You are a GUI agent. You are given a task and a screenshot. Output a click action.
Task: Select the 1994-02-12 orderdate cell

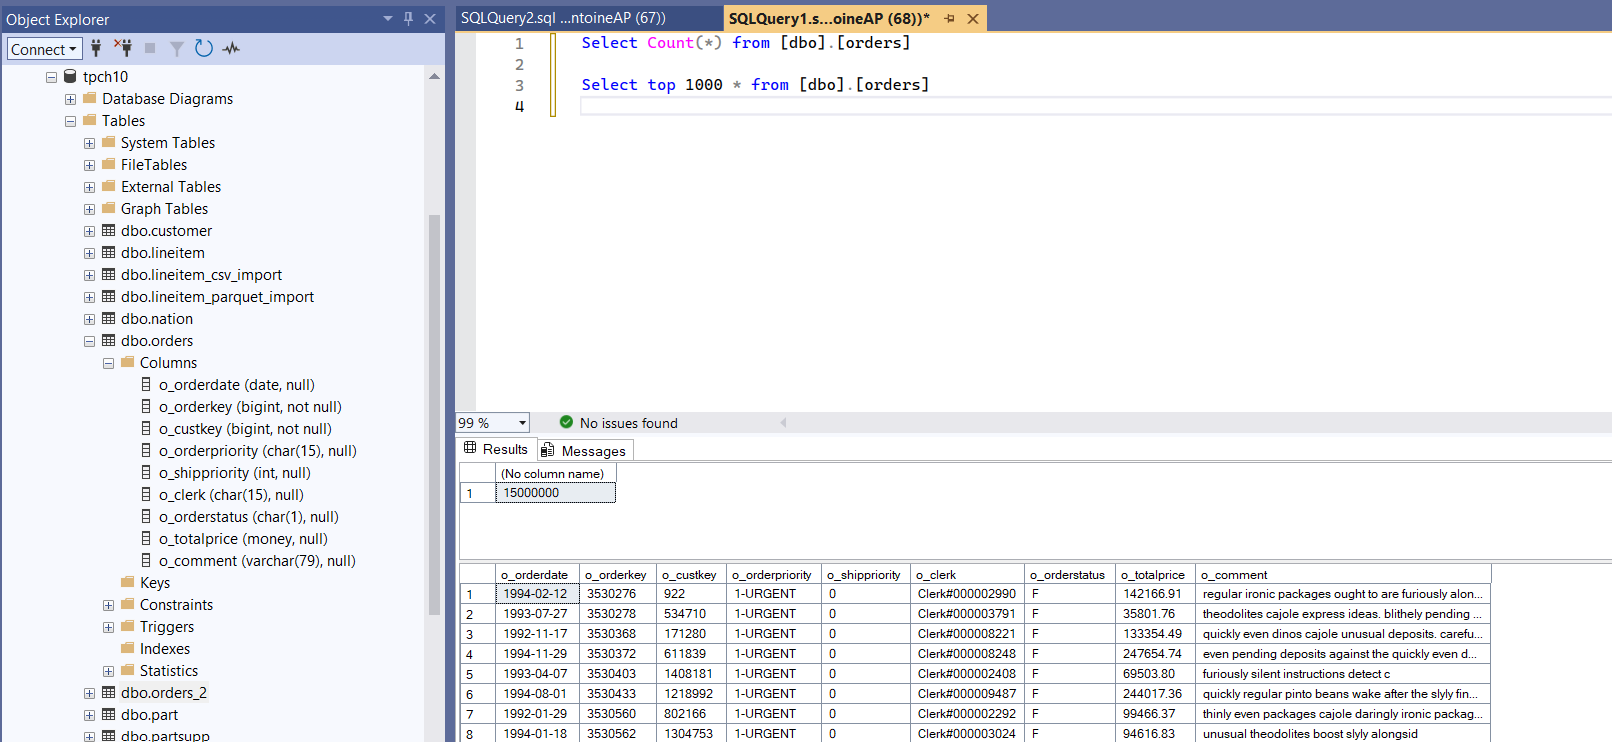[537, 594]
